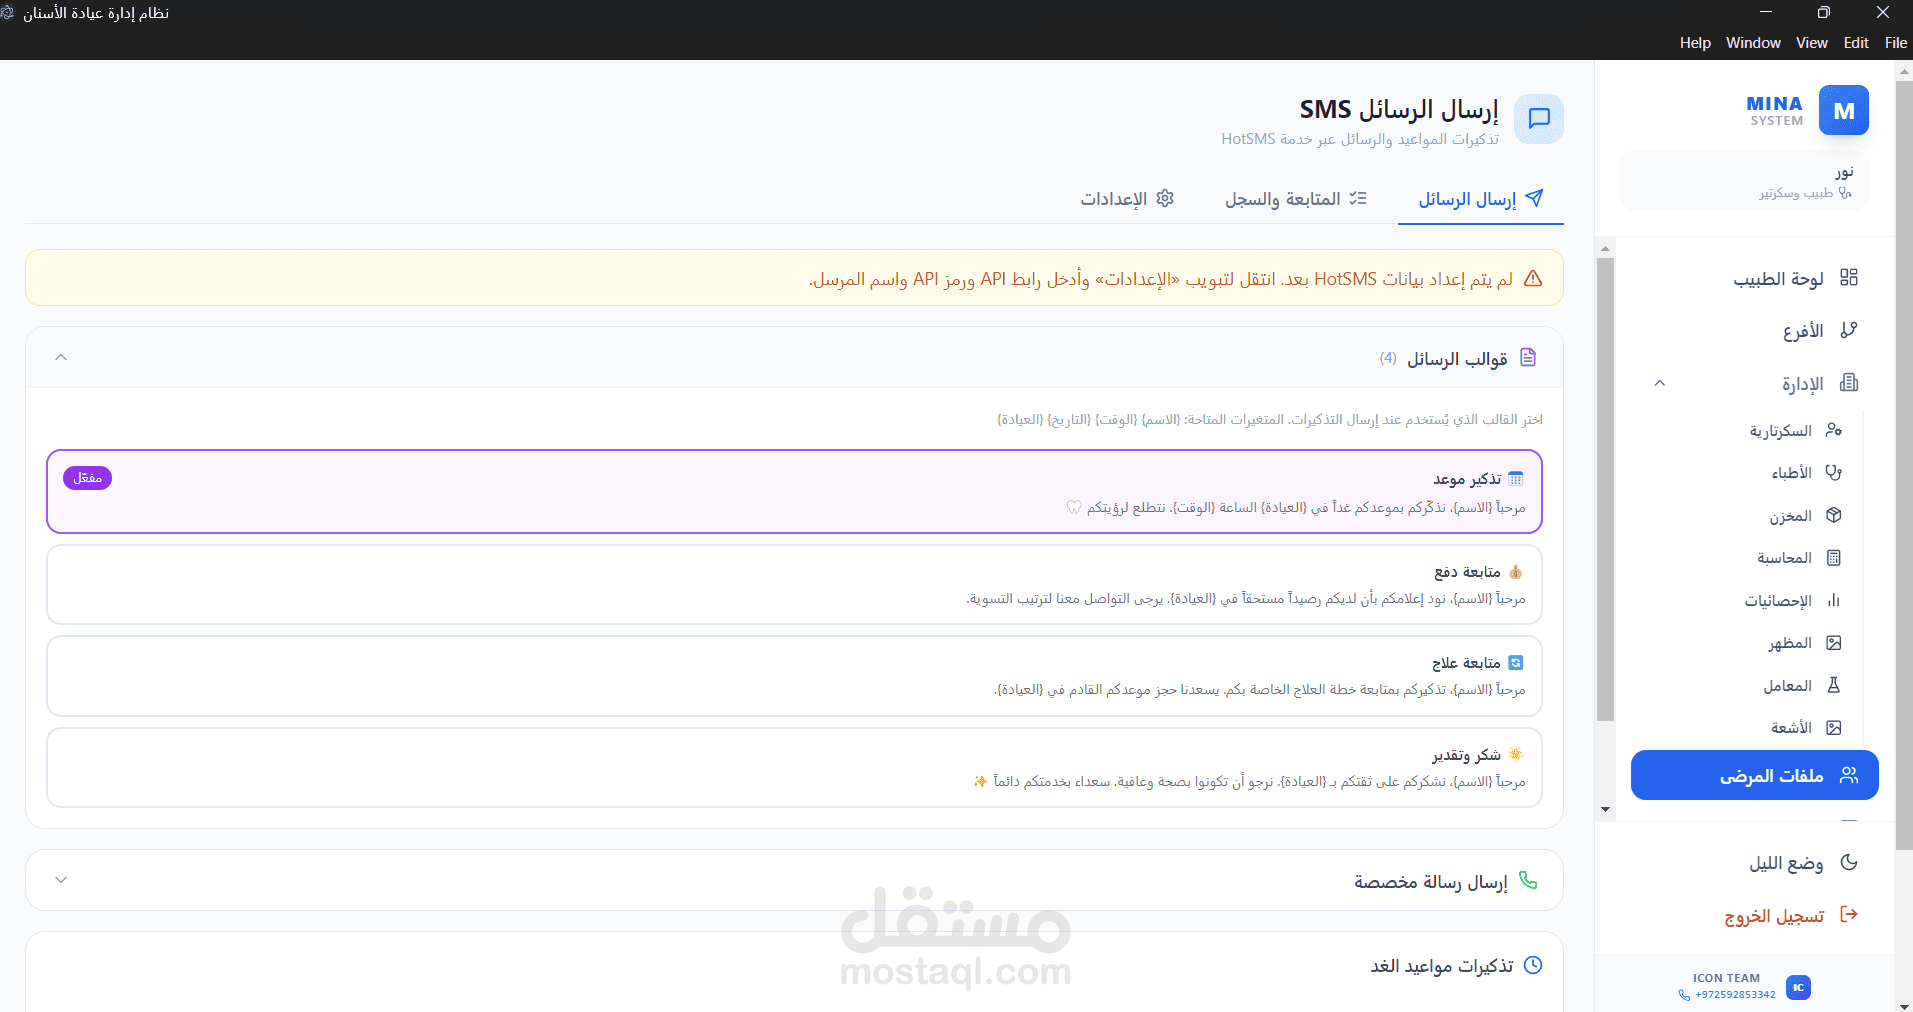The height and width of the screenshot is (1012, 1913).
Task: Click the bar chart icon for الإحصائيات
Action: click(1833, 601)
